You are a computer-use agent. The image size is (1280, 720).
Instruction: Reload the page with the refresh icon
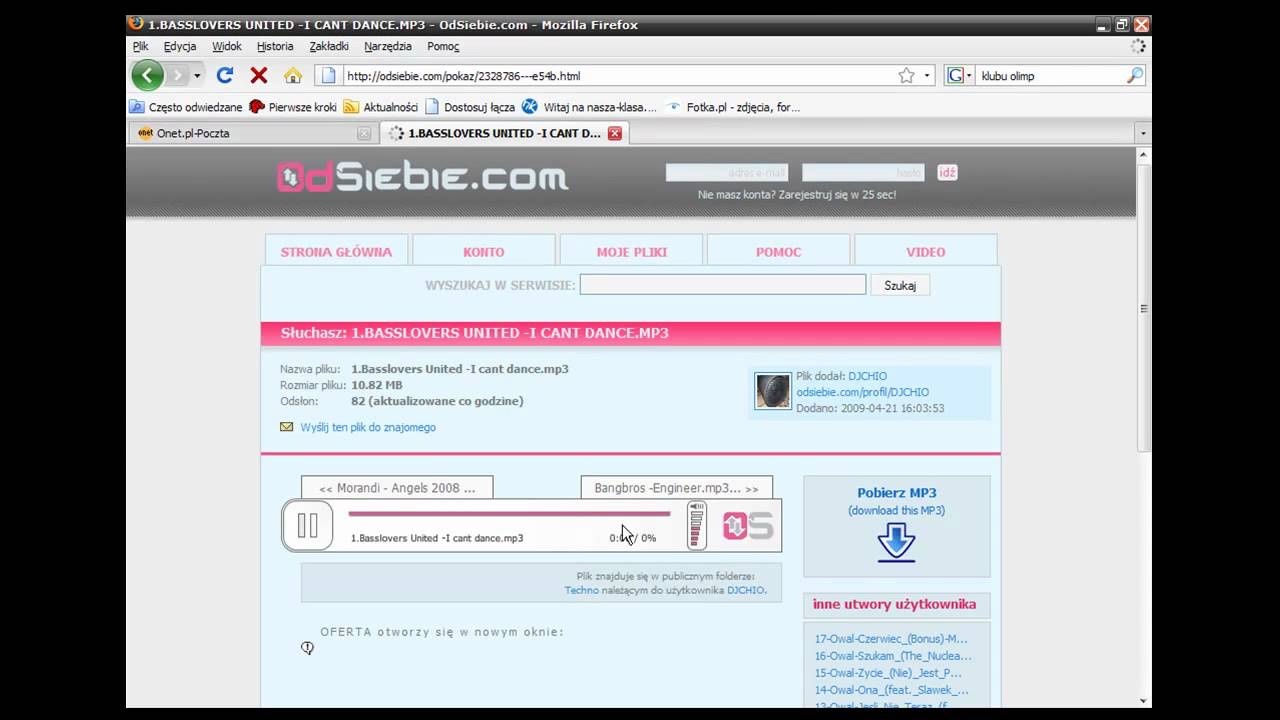(x=225, y=75)
